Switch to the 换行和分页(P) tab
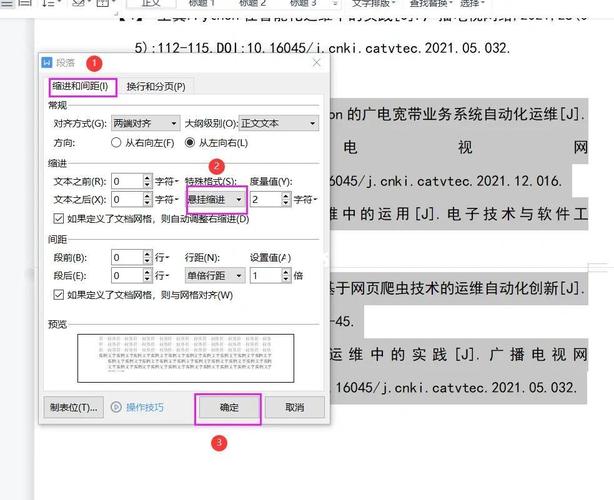Screen dimensions: 614x500 155,86
